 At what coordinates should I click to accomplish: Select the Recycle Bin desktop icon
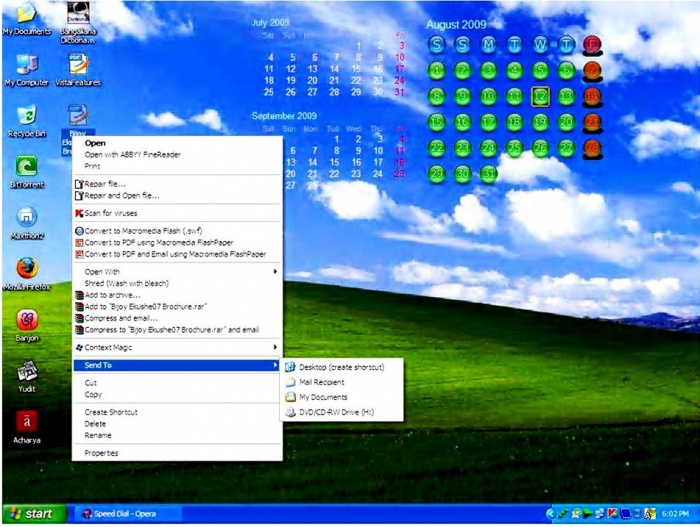tap(27, 121)
